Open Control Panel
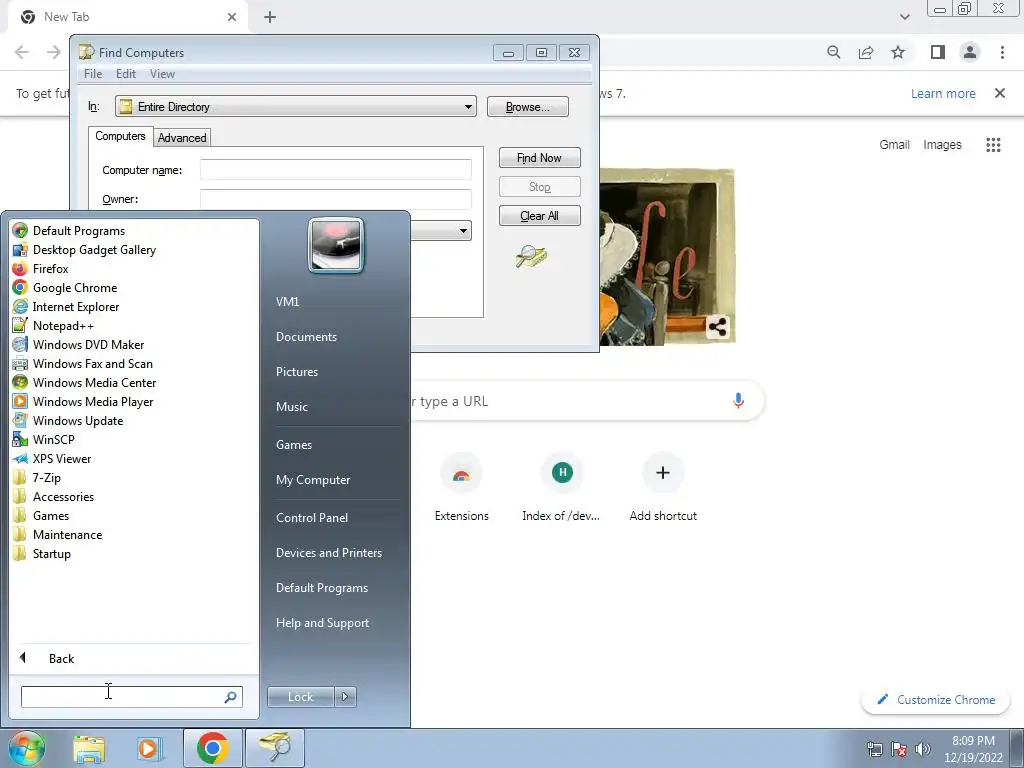 (x=312, y=518)
